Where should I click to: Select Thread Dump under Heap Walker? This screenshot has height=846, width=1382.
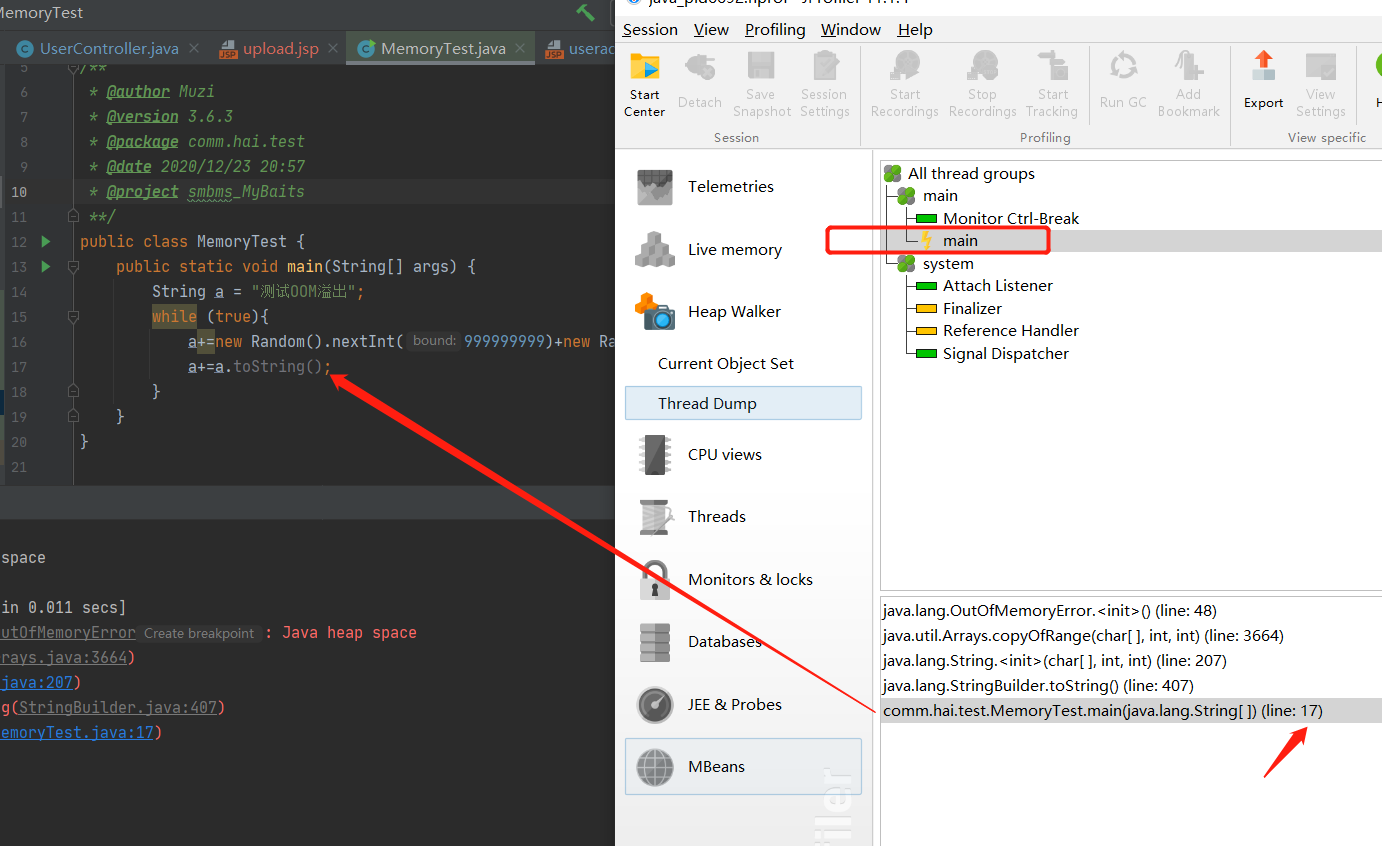click(742, 403)
